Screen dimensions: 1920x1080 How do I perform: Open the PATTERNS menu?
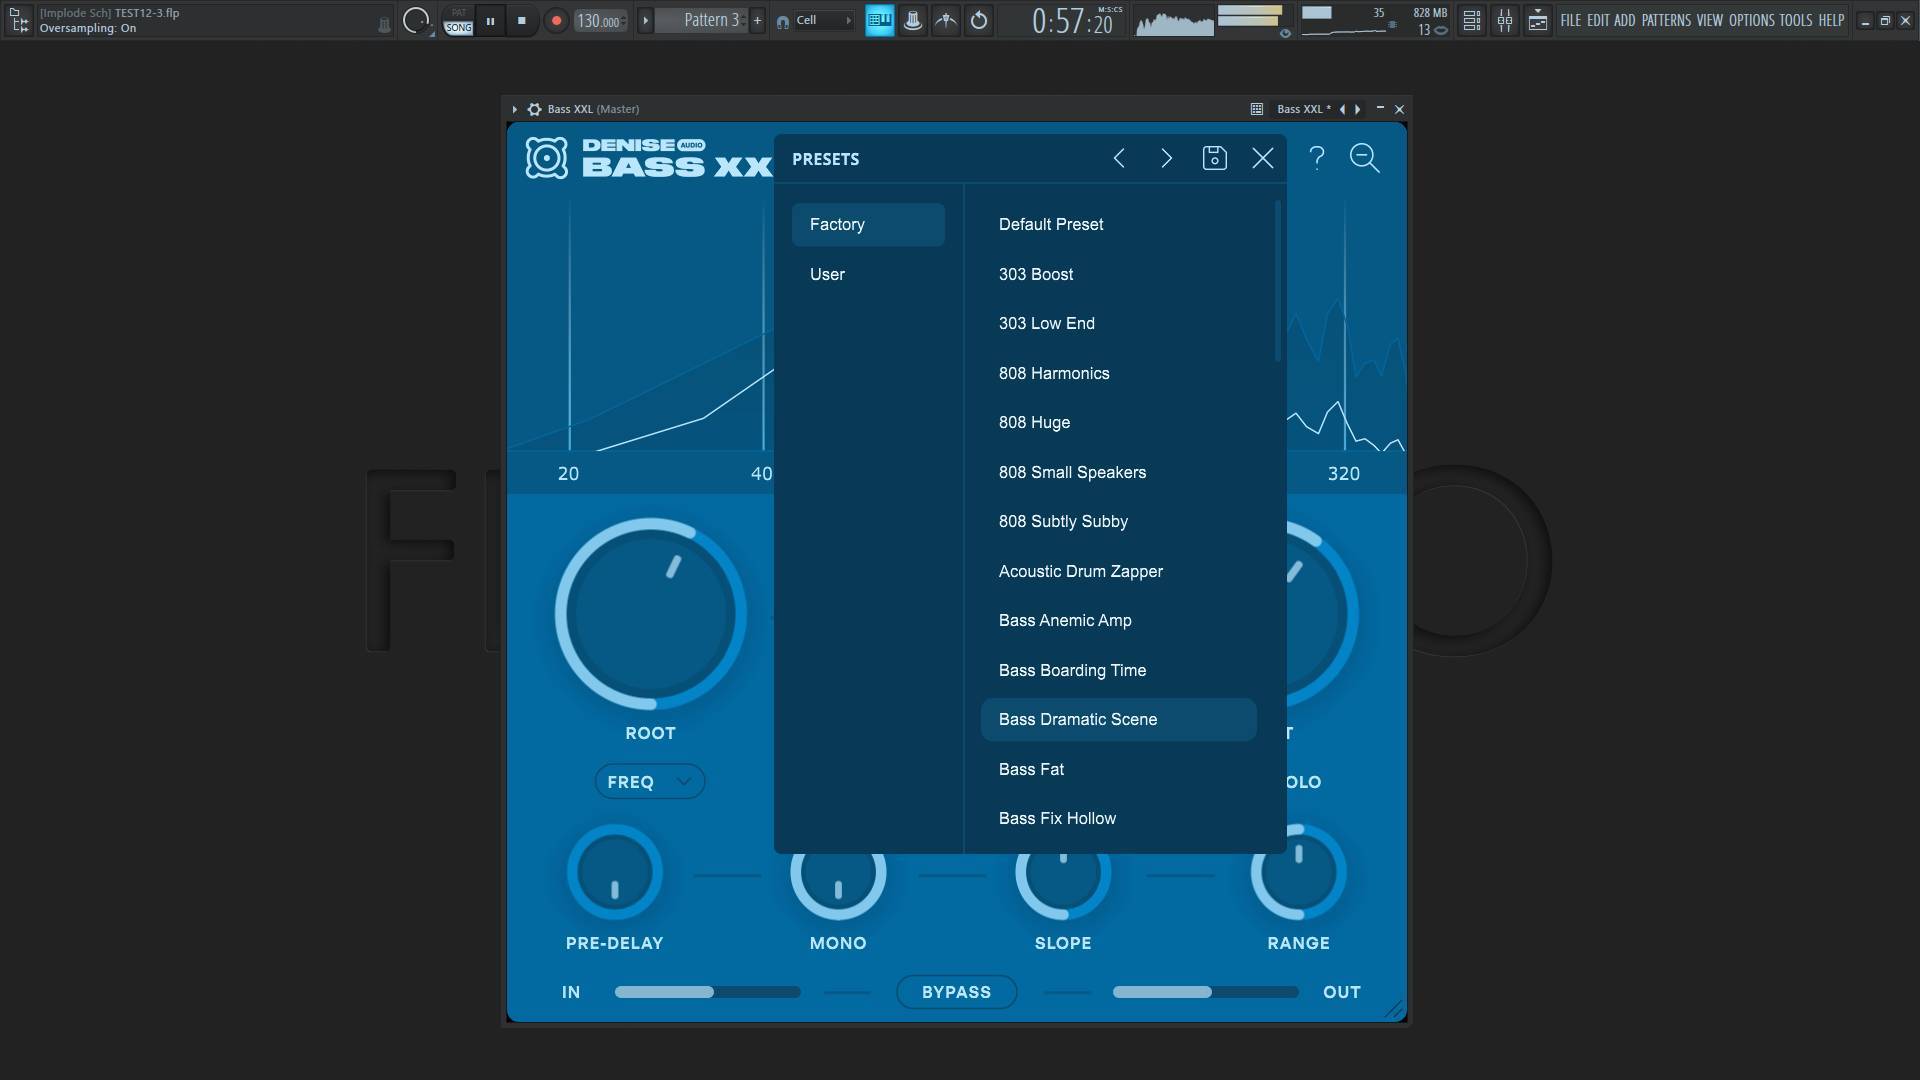click(1667, 20)
